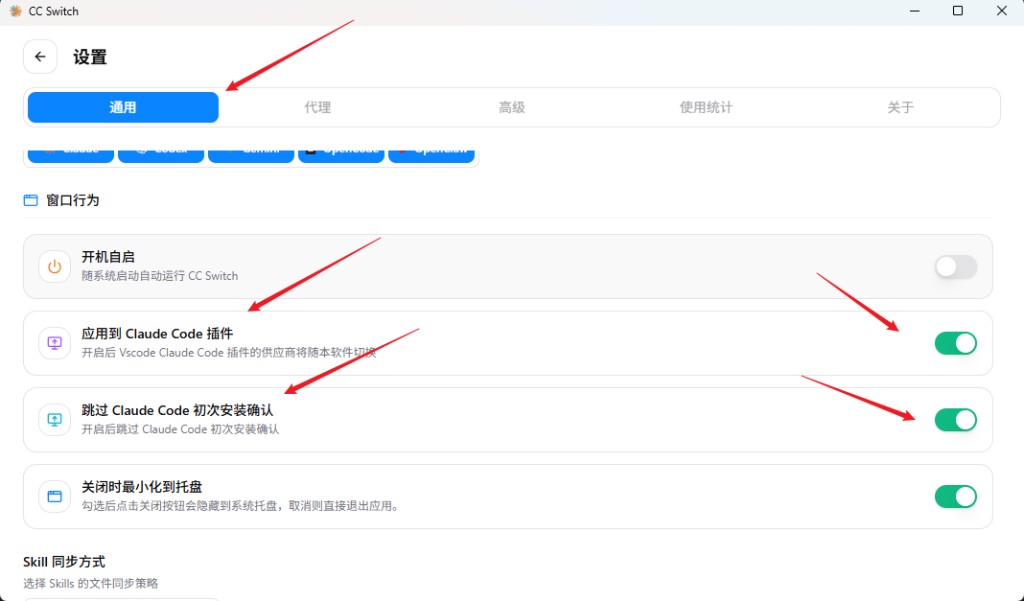The image size is (1024, 601).
Task: Click the back arrow button beside 设置
Action: (x=40, y=57)
